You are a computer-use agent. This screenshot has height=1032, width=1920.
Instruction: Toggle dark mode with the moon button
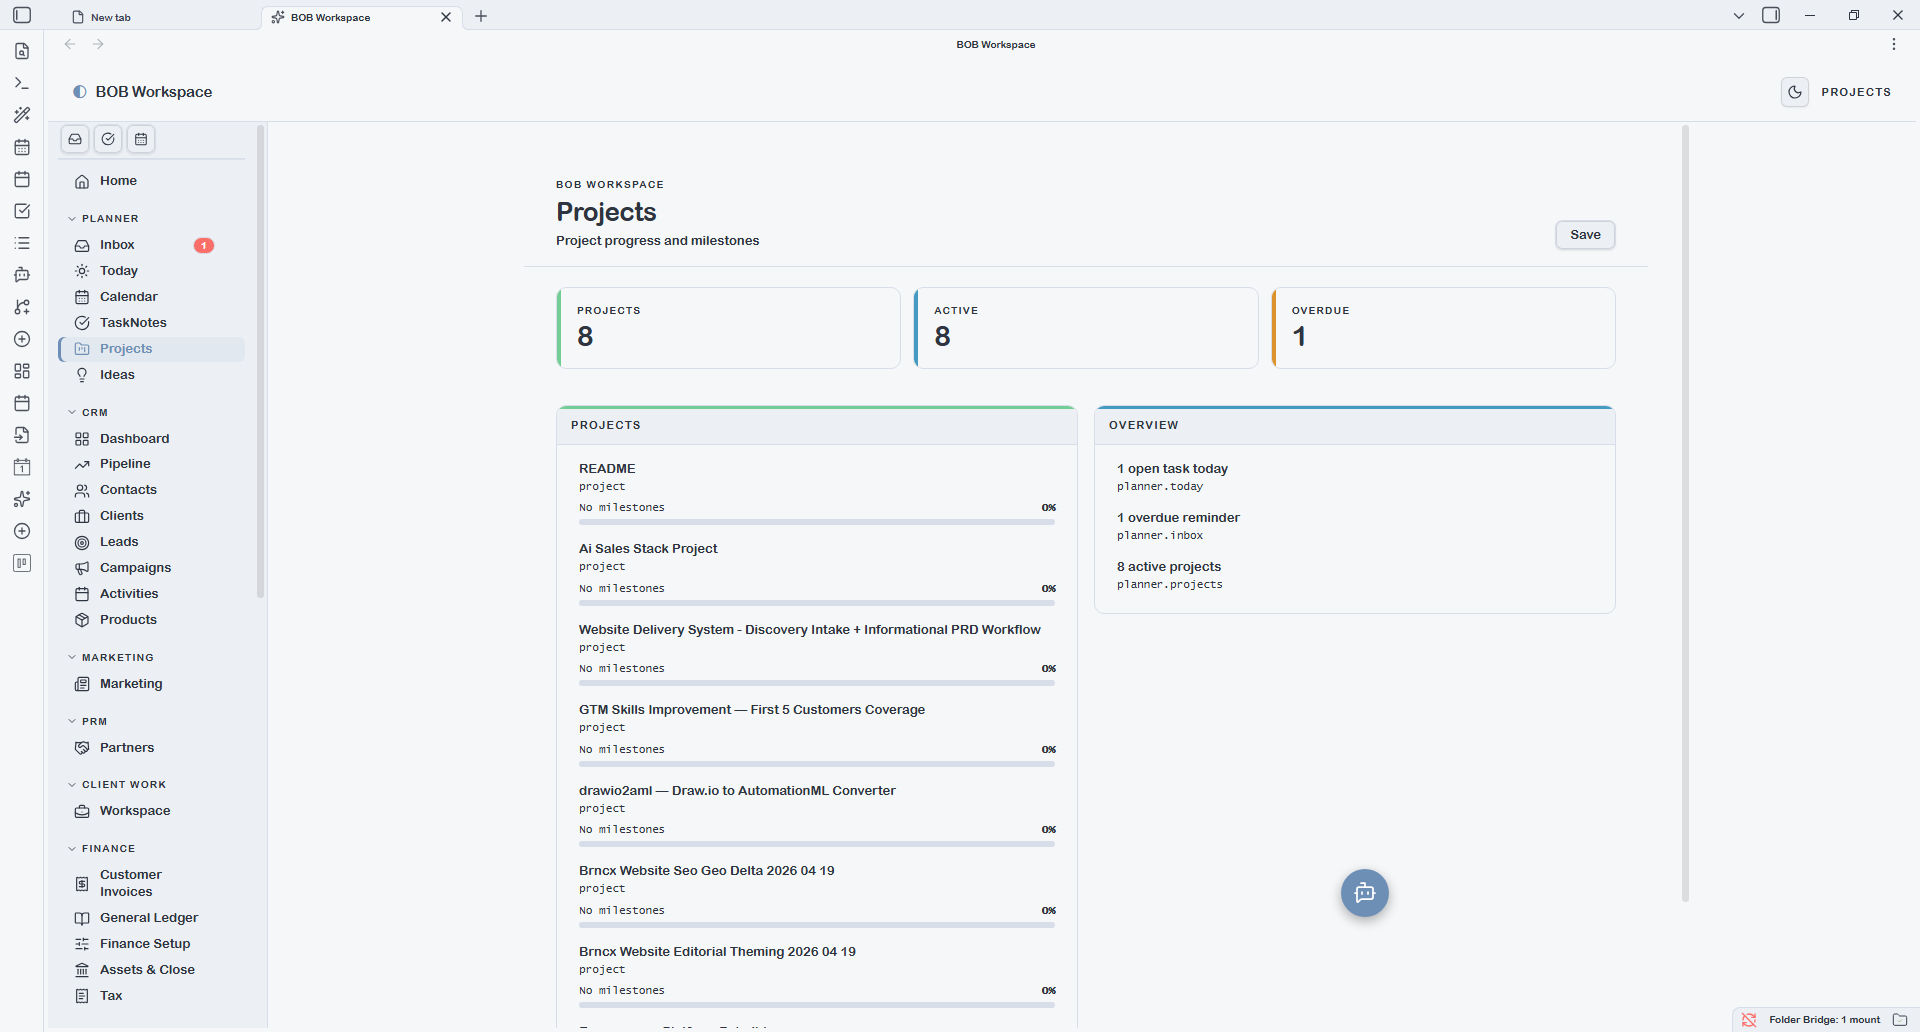(x=1795, y=92)
